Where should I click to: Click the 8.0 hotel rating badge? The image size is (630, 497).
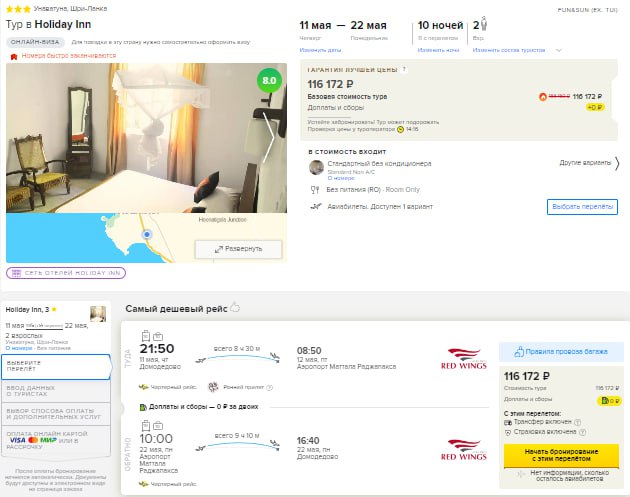(269, 80)
